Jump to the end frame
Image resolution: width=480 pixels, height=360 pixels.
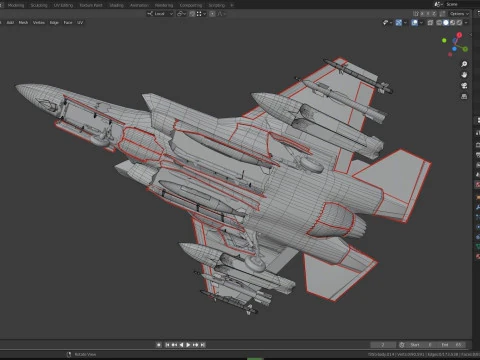click(x=203, y=345)
